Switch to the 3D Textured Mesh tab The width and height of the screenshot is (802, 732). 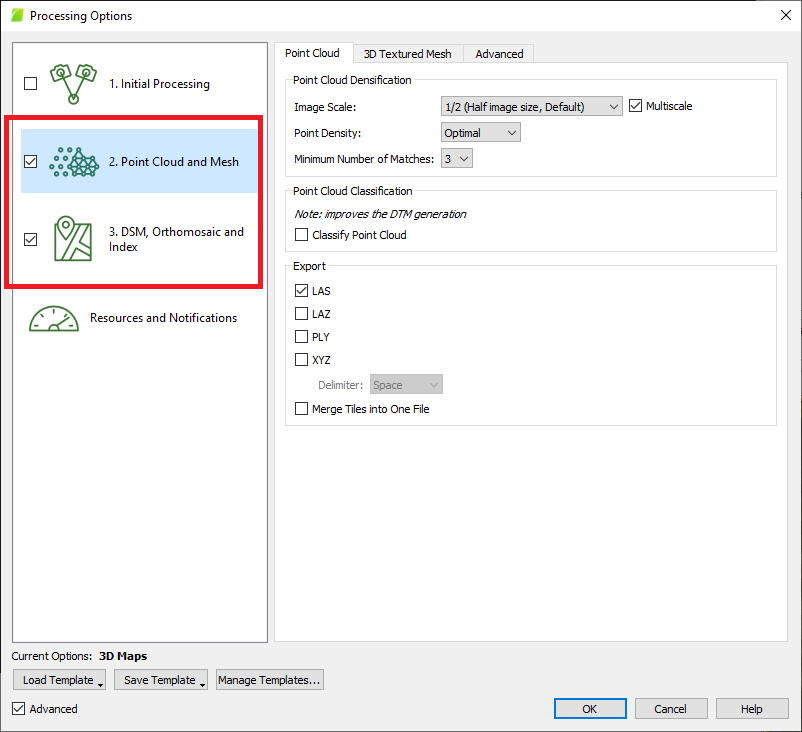(407, 54)
